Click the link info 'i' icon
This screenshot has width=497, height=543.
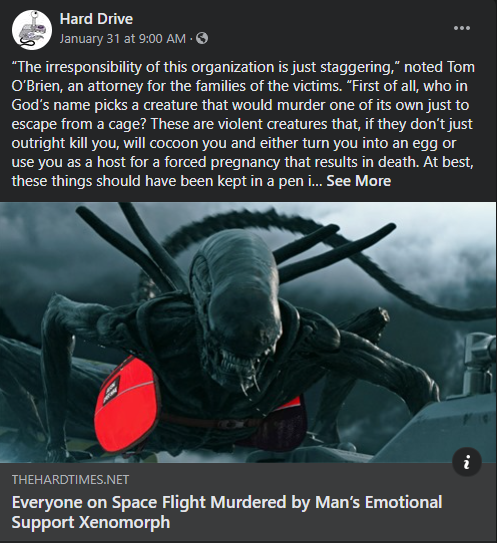pos(467,462)
